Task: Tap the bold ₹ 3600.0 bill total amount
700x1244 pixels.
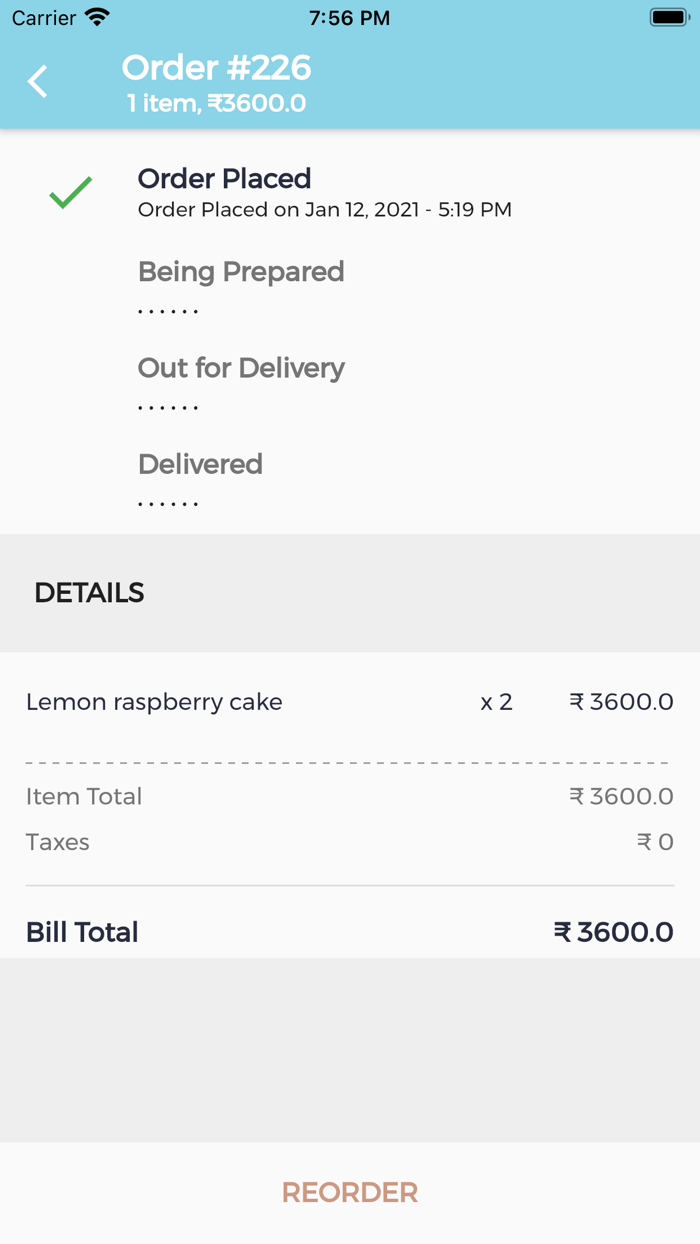Action: (x=613, y=932)
